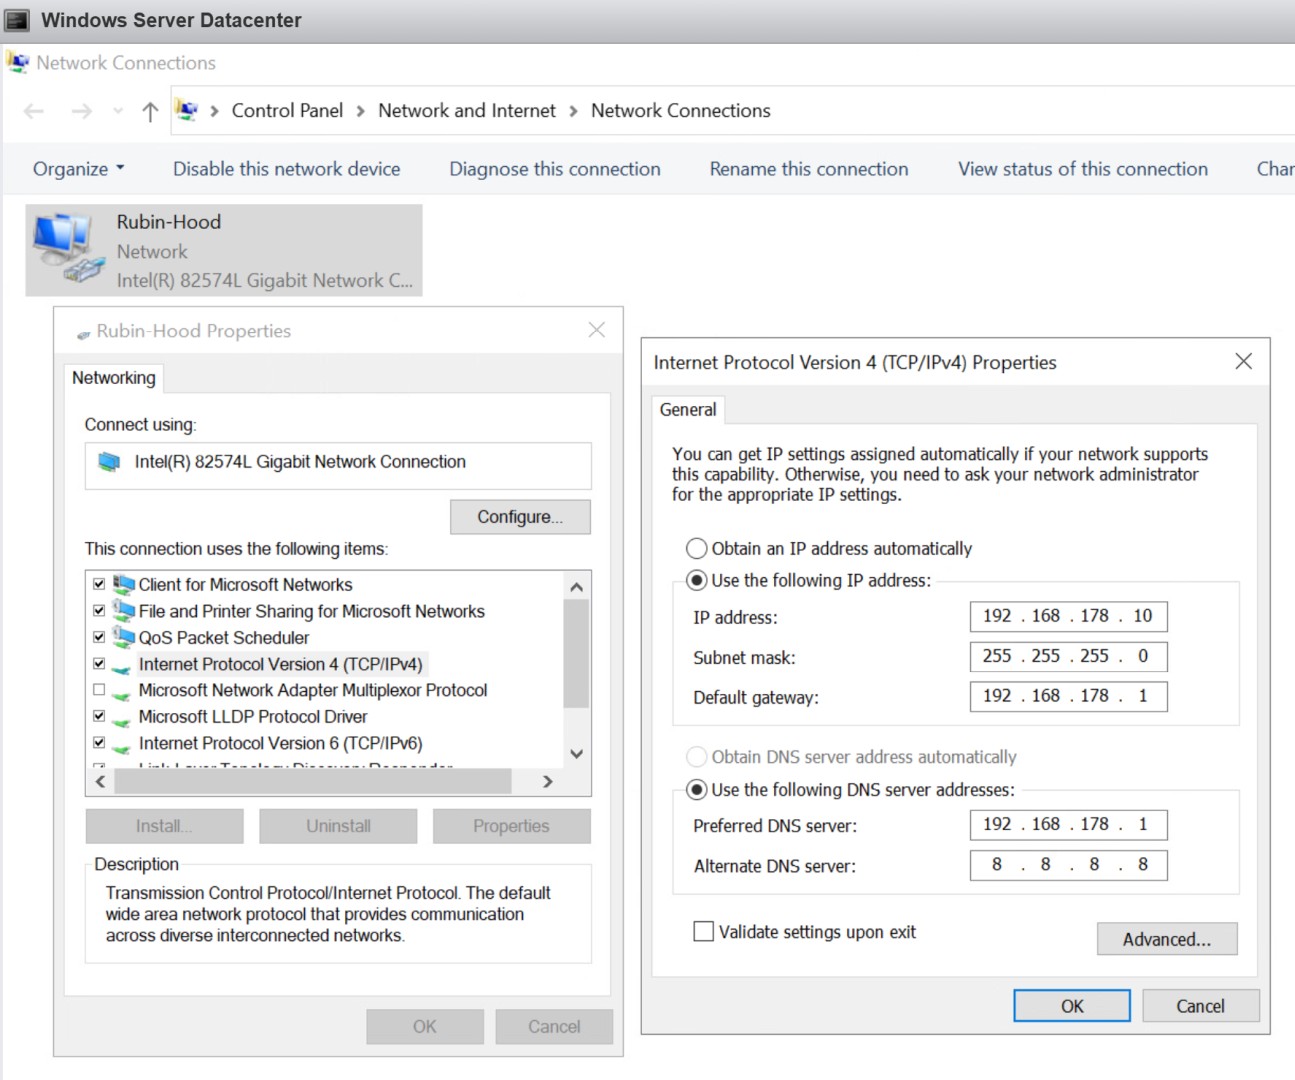Close the IPv4 Properties dialog
The image size is (1295, 1080).
click(1243, 361)
